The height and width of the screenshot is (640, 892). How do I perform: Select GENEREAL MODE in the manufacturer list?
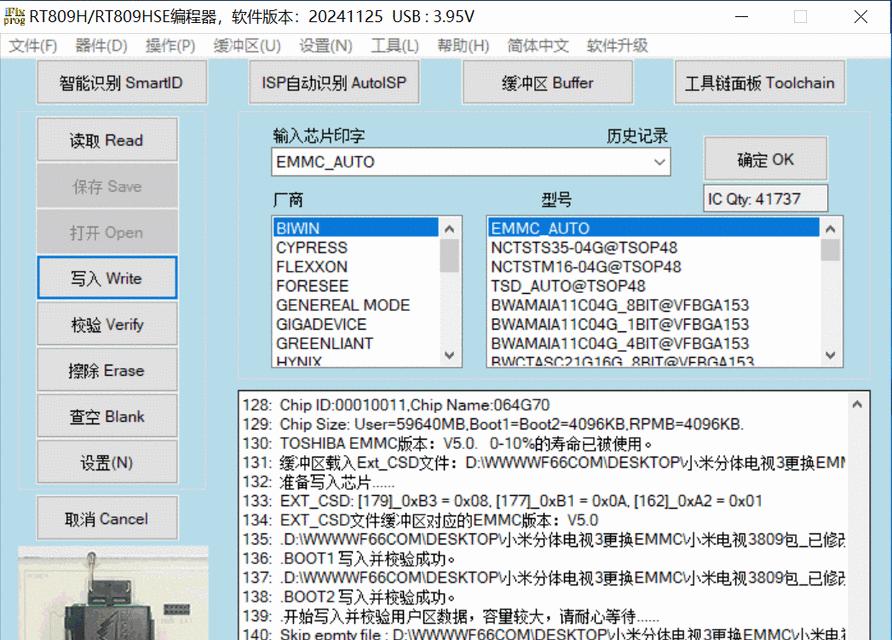click(356, 305)
